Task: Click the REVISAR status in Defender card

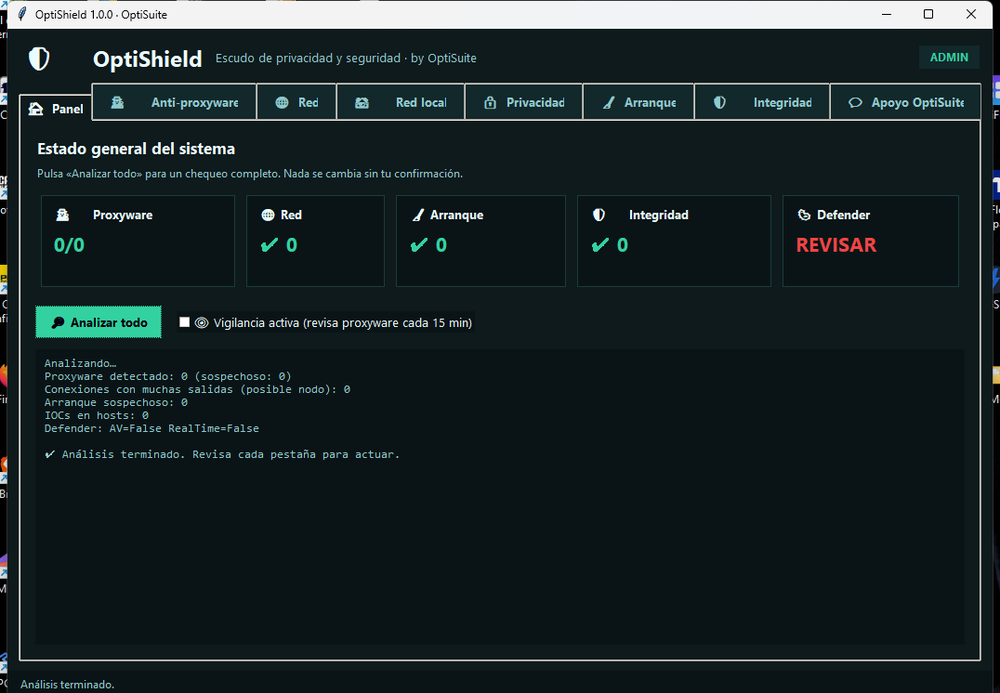Action: (836, 245)
